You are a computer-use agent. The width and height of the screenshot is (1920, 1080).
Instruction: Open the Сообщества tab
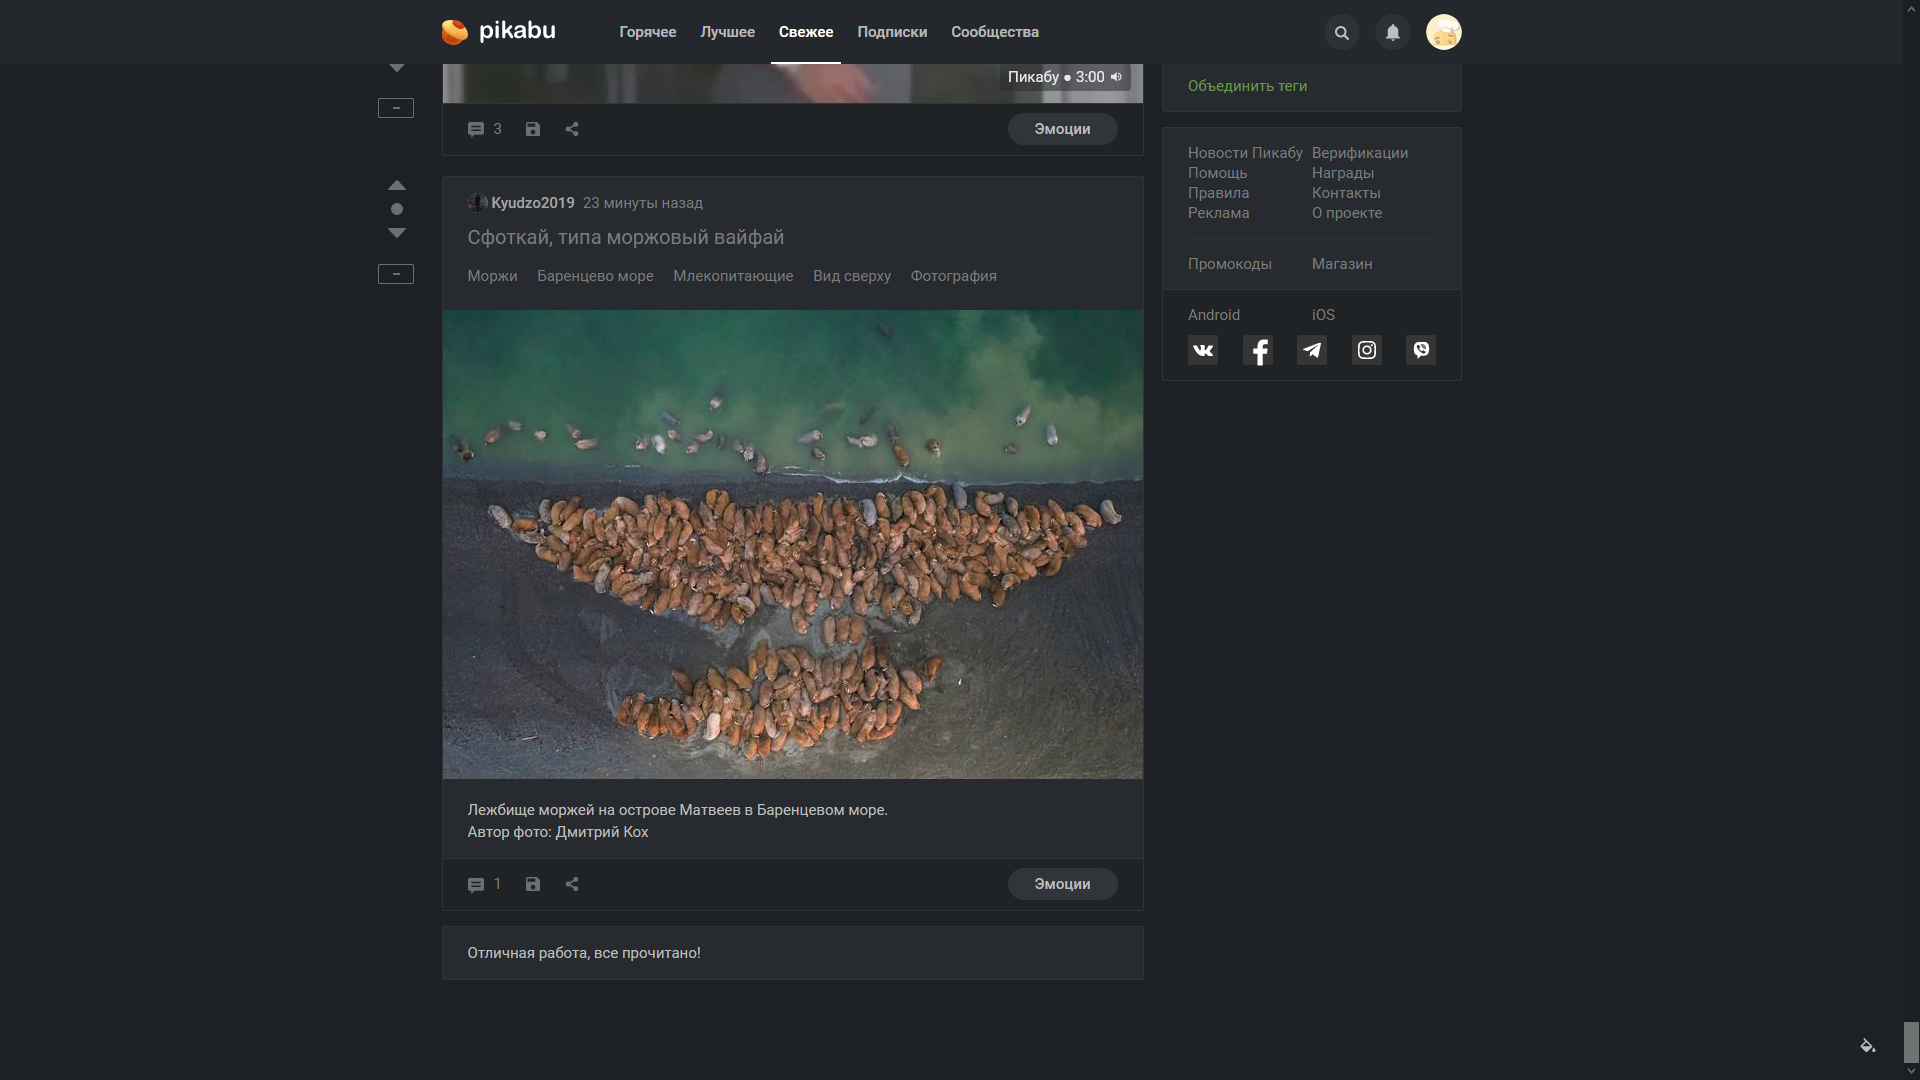[994, 32]
